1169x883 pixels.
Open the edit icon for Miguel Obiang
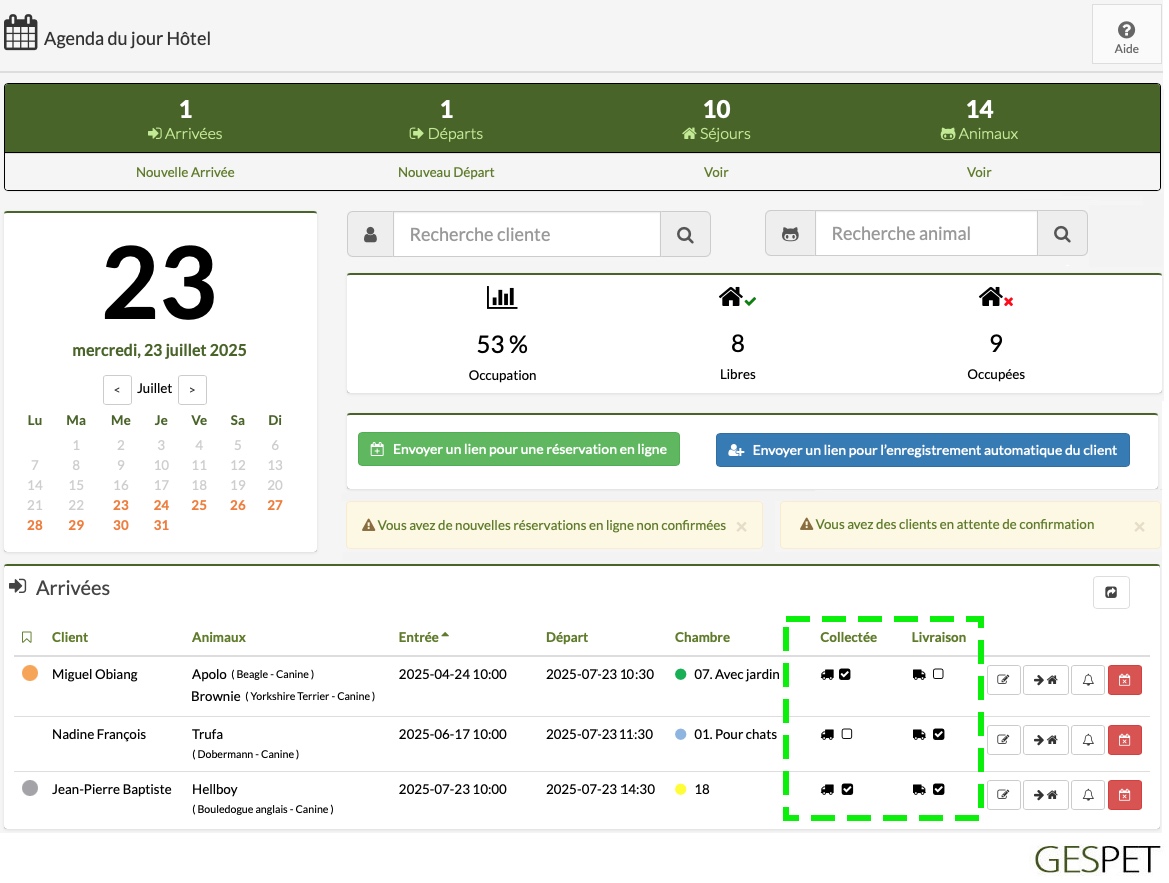1003,680
